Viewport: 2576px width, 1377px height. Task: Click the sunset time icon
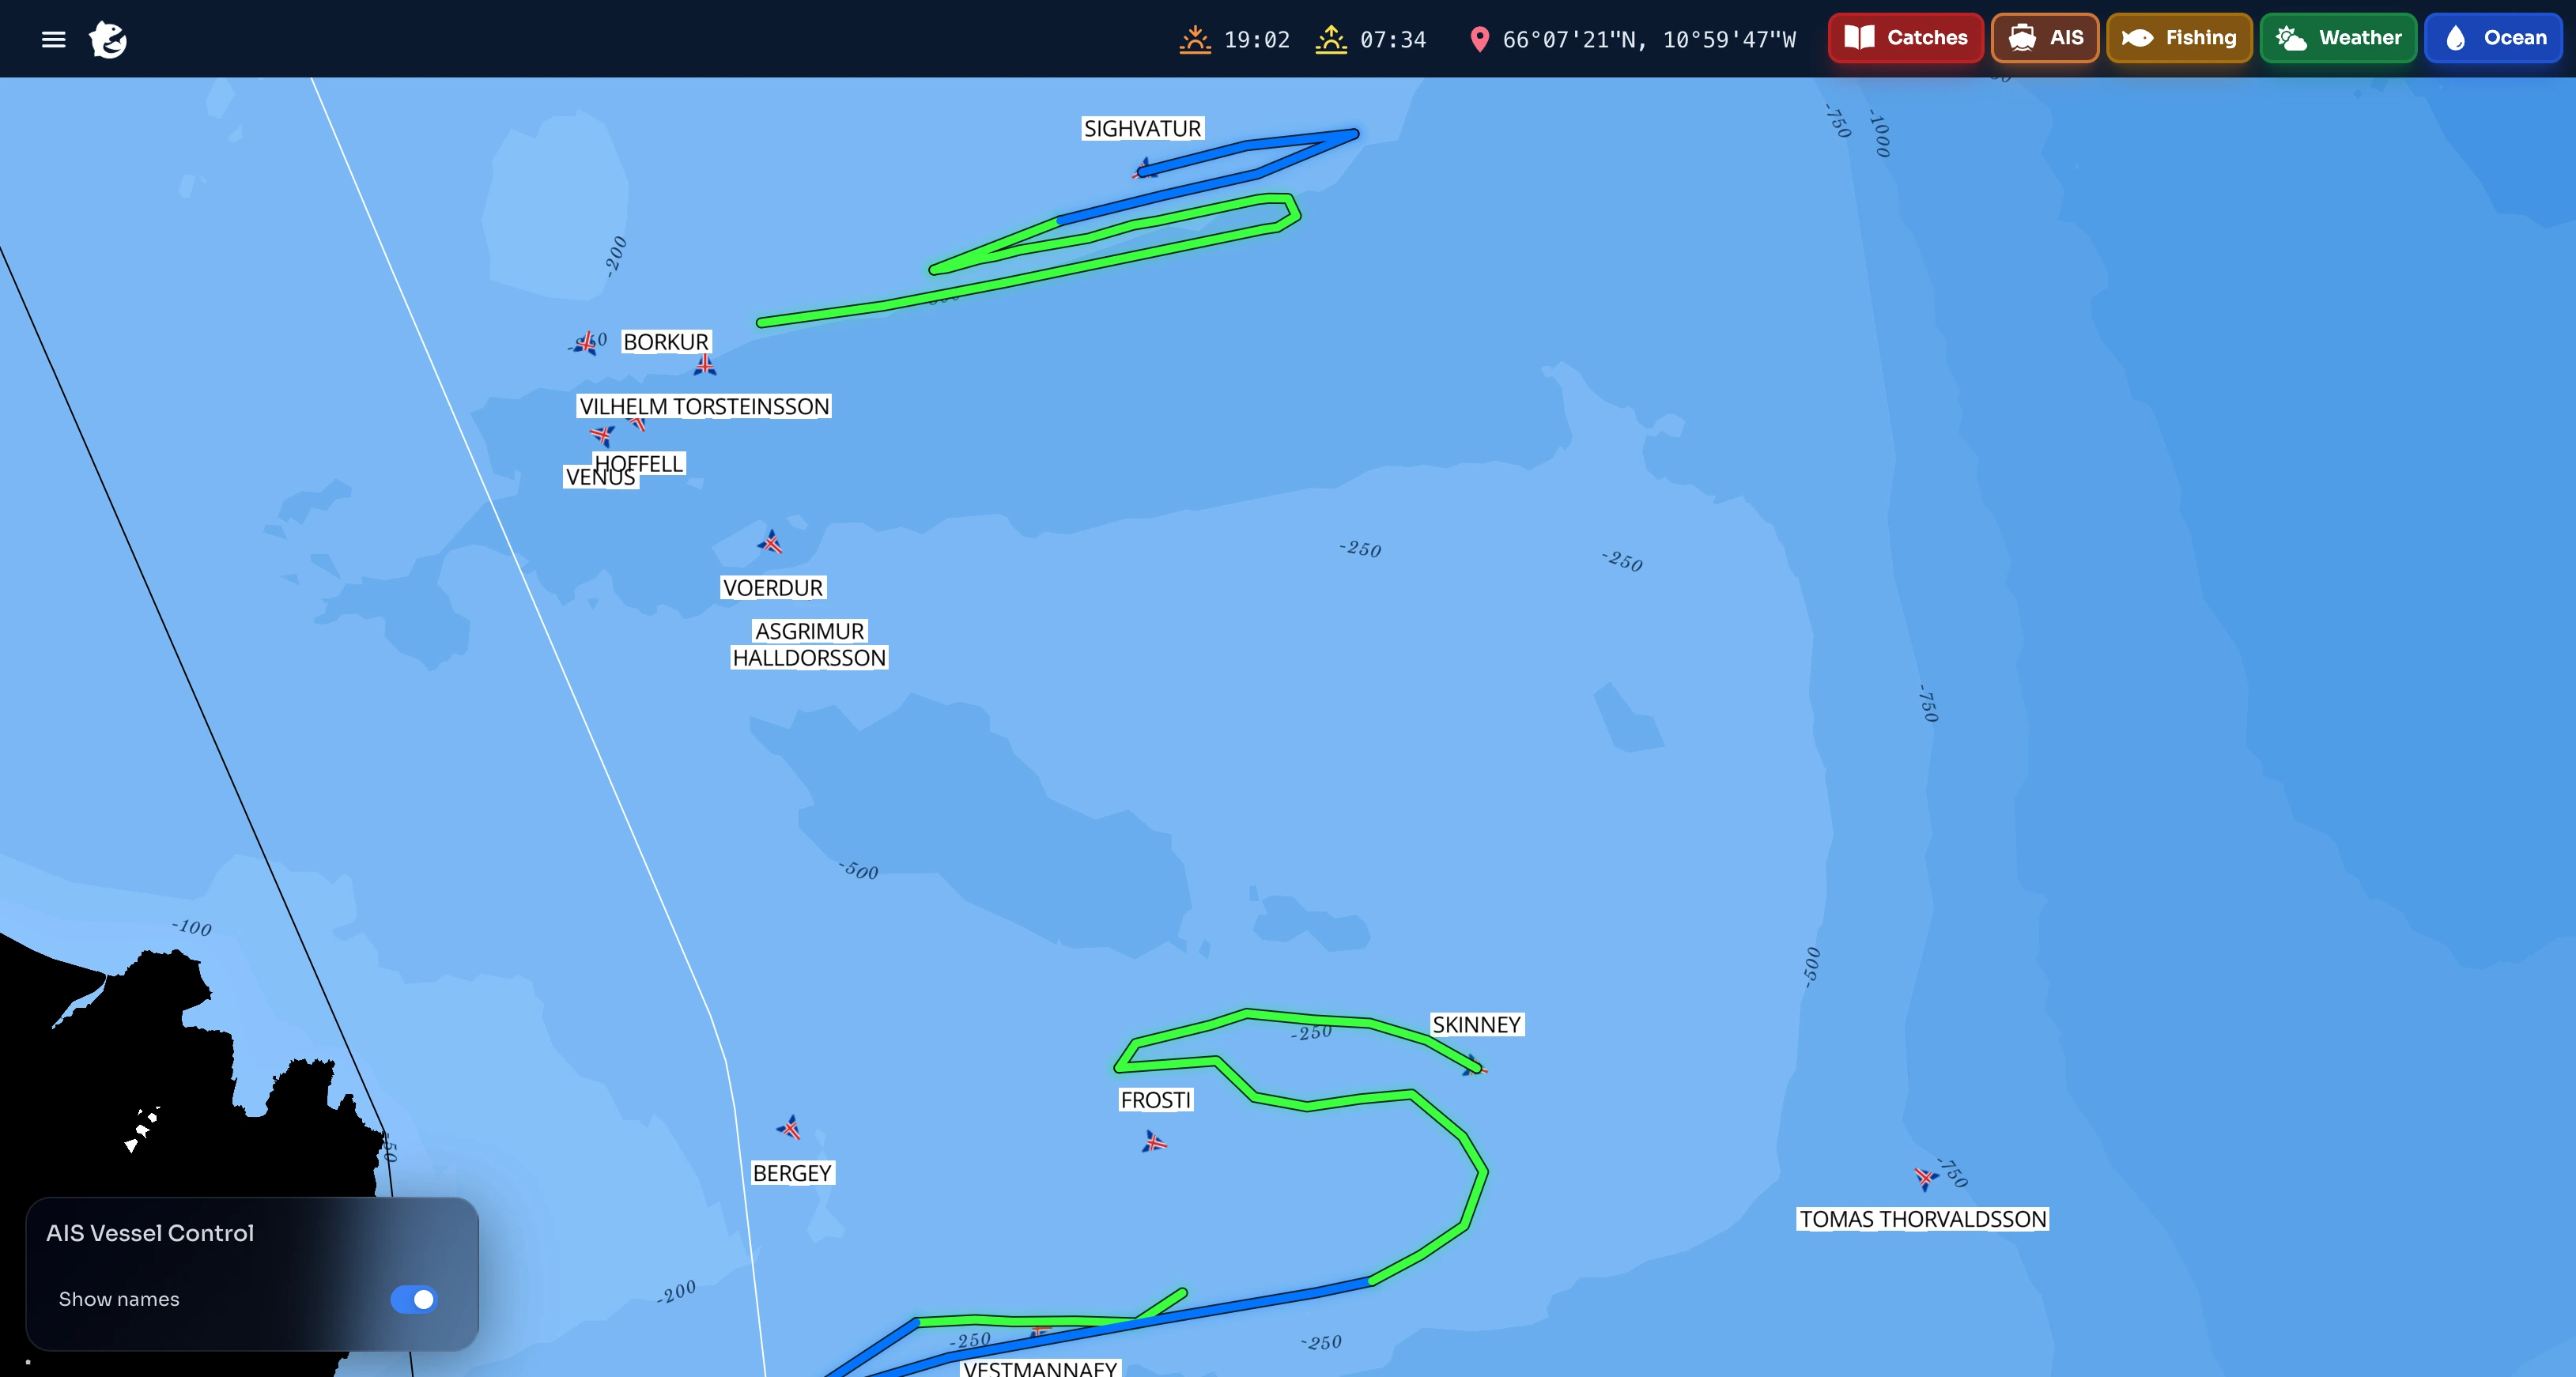tap(1195, 39)
